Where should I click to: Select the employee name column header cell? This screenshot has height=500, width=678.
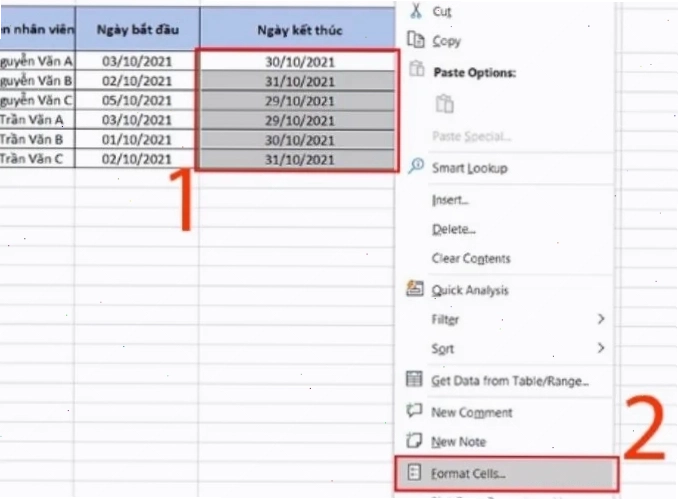(x=37, y=29)
